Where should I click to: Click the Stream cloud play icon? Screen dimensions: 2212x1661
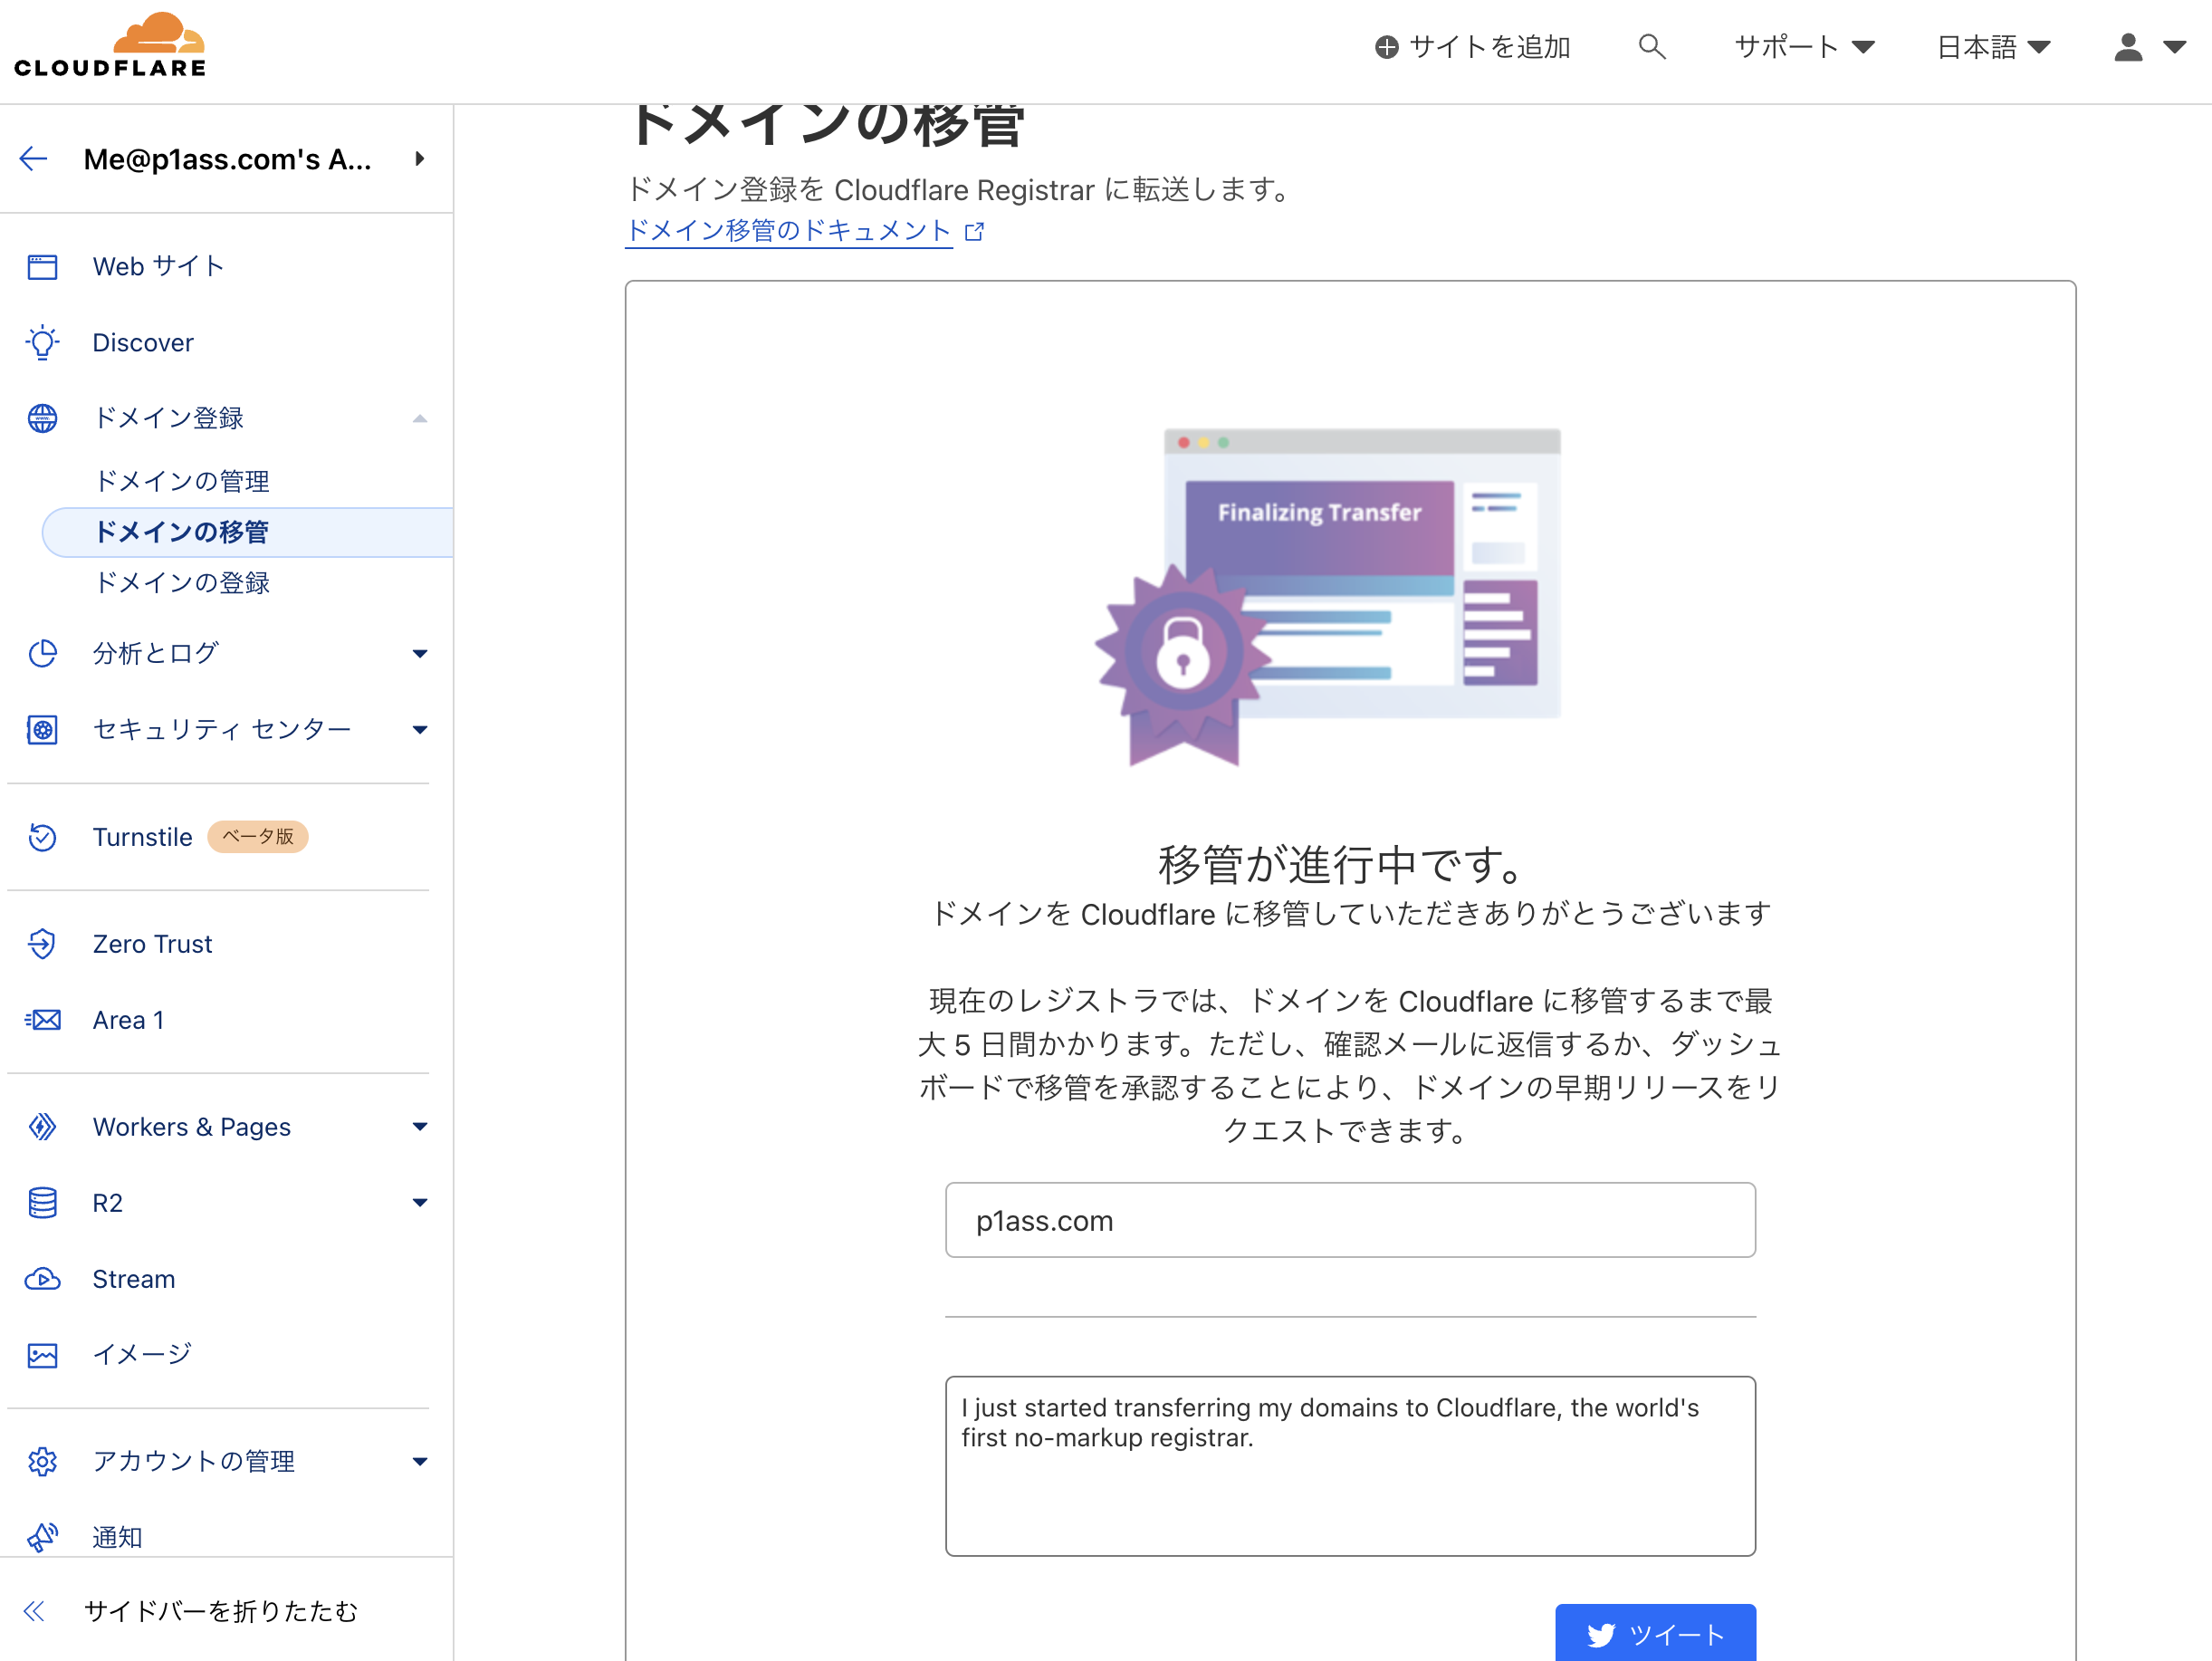42,1279
